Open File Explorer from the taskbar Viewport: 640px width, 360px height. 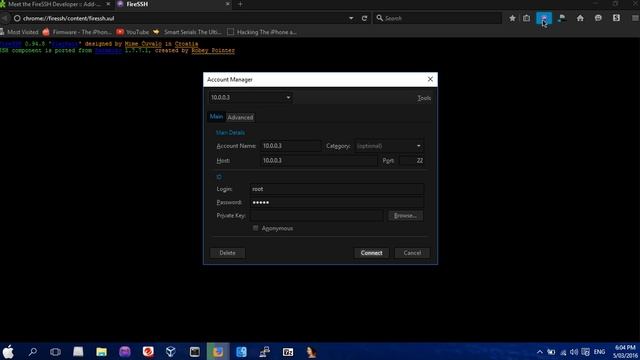pyautogui.click(x=102, y=351)
